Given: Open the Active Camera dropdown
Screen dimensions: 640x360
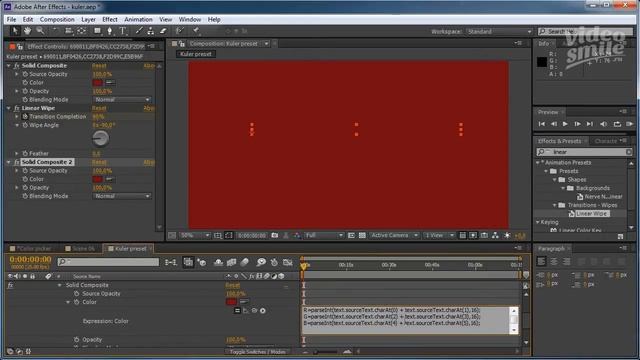Looking at the screenshot, I should pyautogui.click(x=394, y=236).
